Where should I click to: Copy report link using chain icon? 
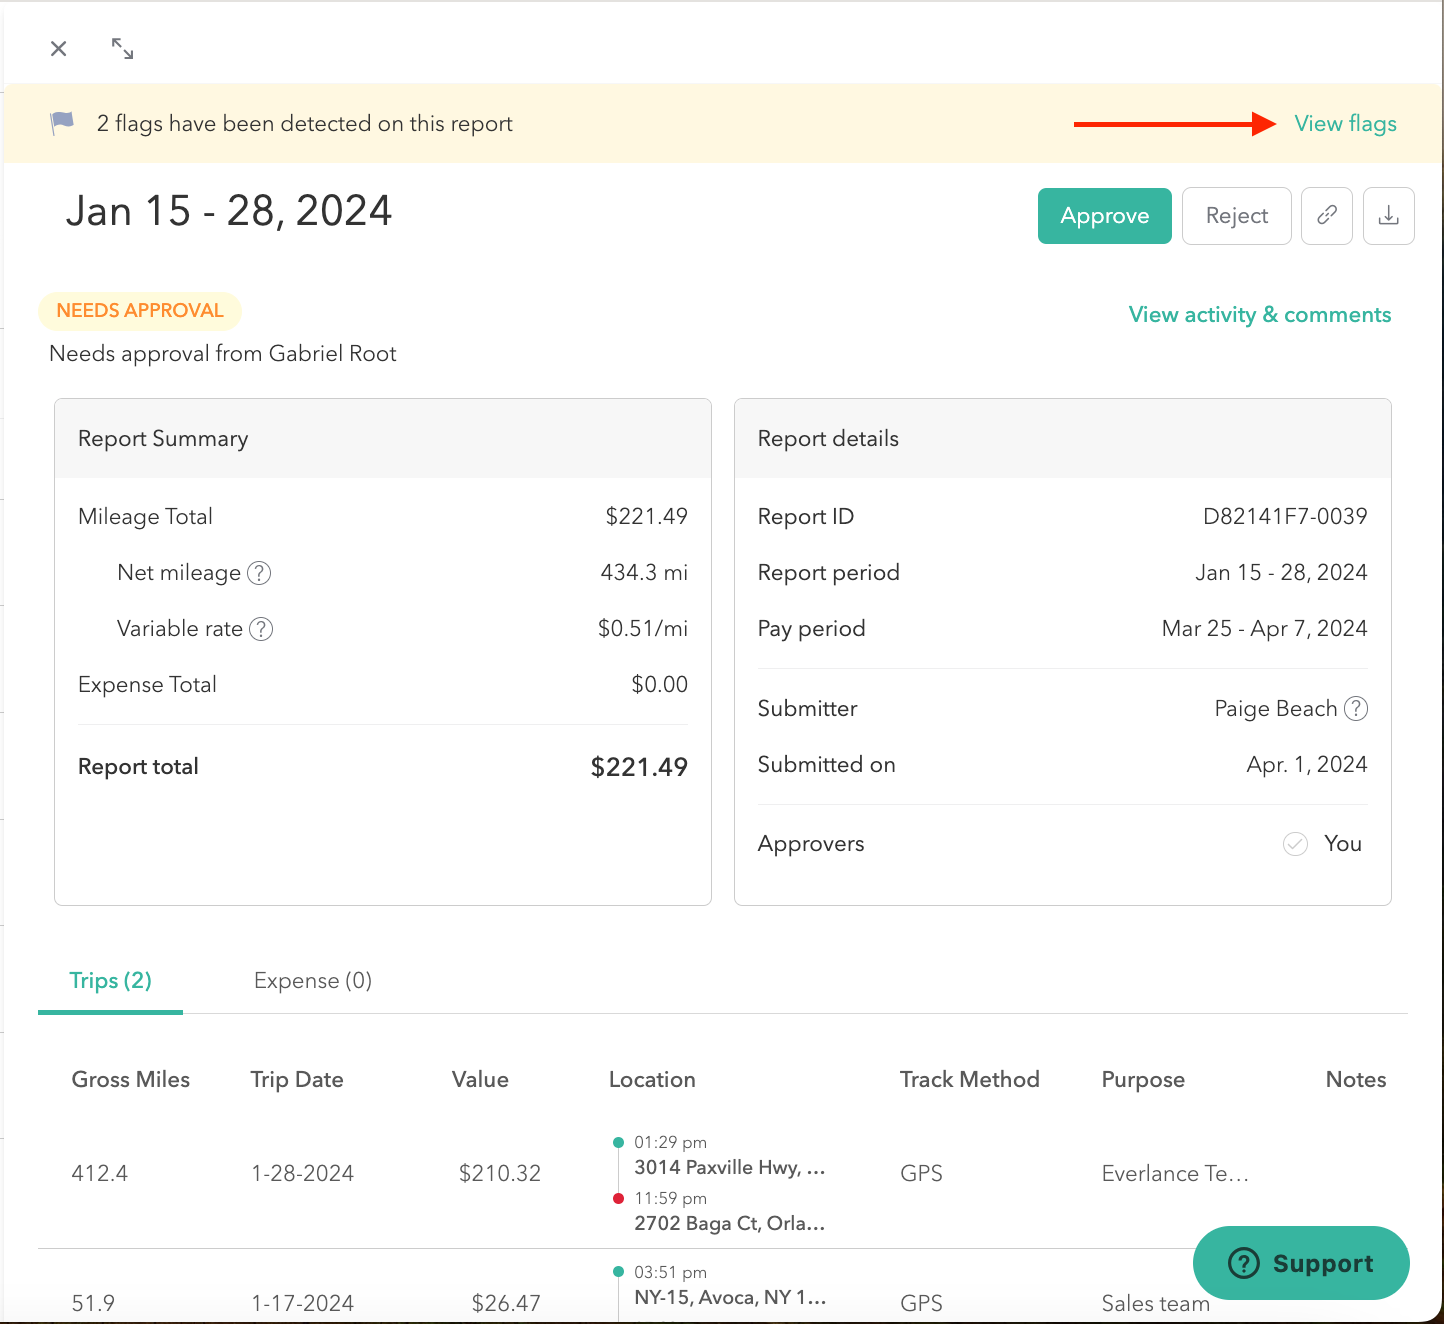(1326, 216)
